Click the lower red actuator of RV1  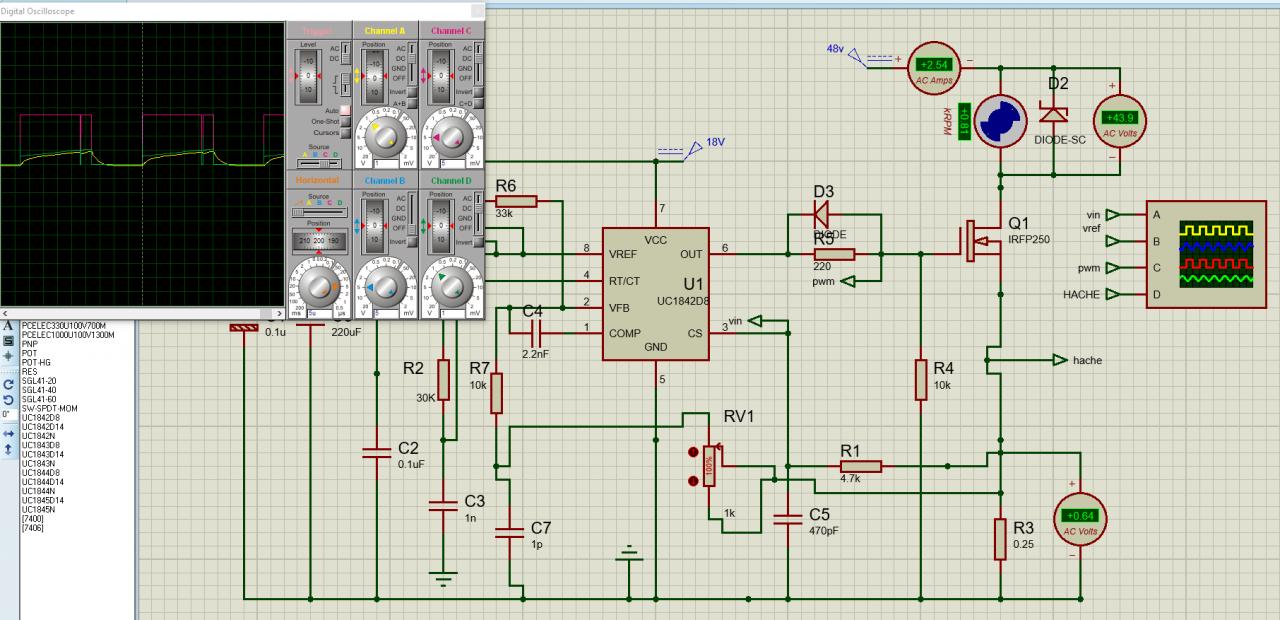coord(693,481)
